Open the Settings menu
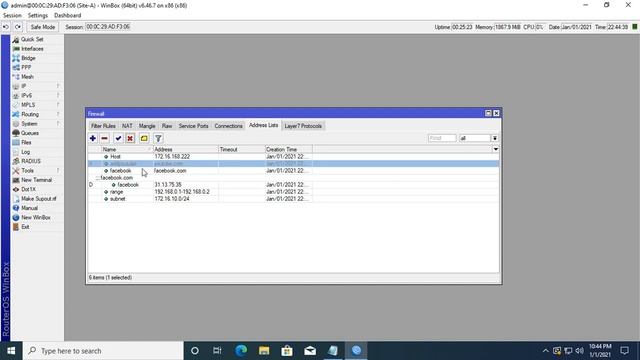Screen dimensions: 640x360 (x=38, y=16)
